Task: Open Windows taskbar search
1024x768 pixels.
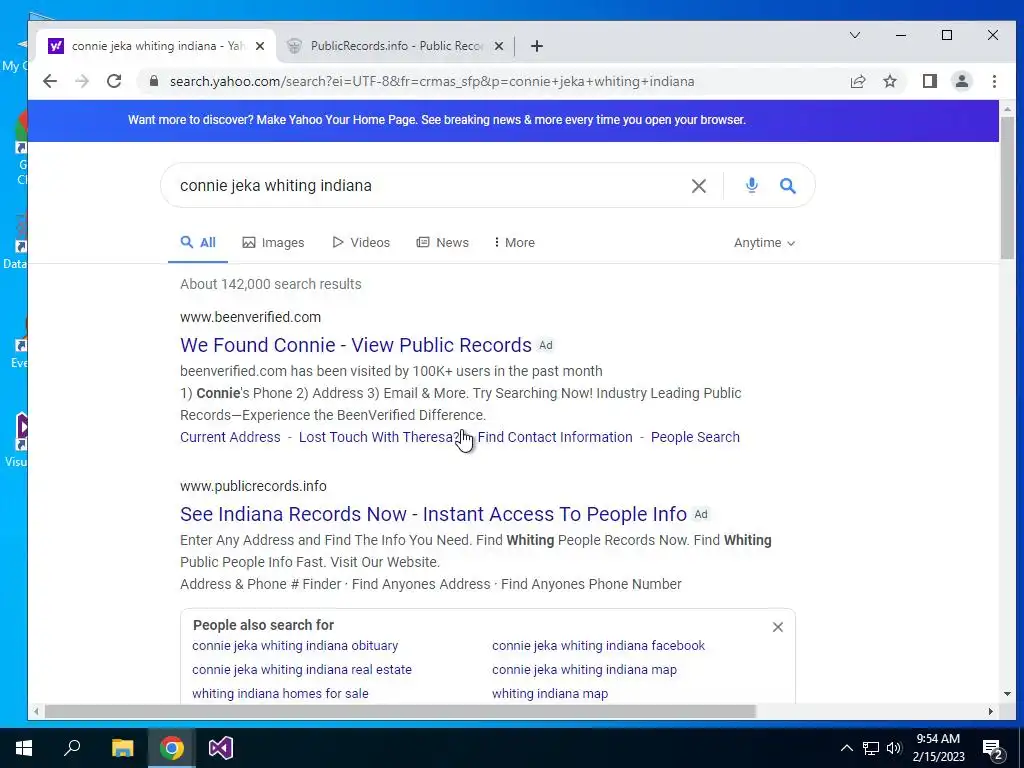Action: 72,748
